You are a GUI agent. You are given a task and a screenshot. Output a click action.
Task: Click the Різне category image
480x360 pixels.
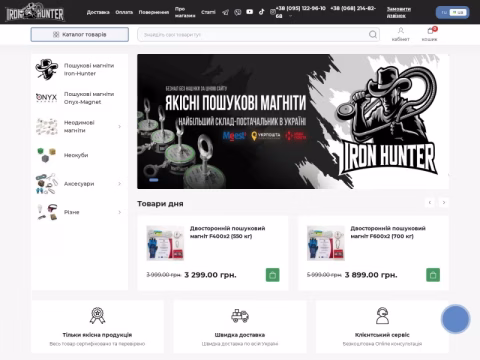[47, 212]
